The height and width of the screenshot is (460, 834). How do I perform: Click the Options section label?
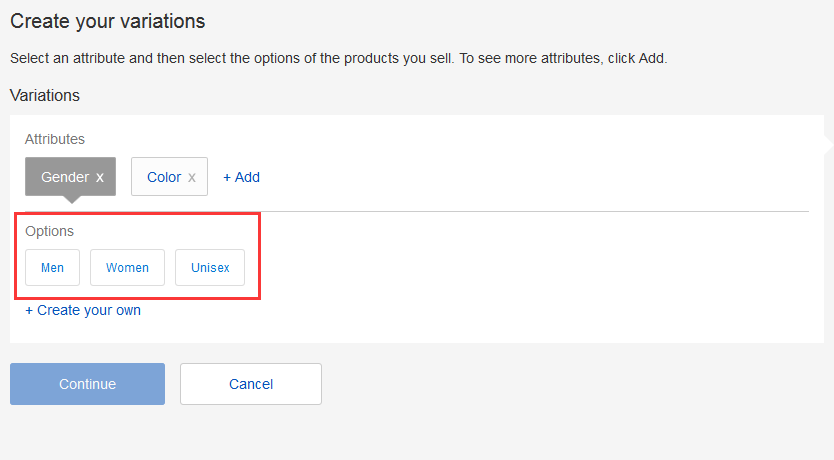(x=50, y=231)
